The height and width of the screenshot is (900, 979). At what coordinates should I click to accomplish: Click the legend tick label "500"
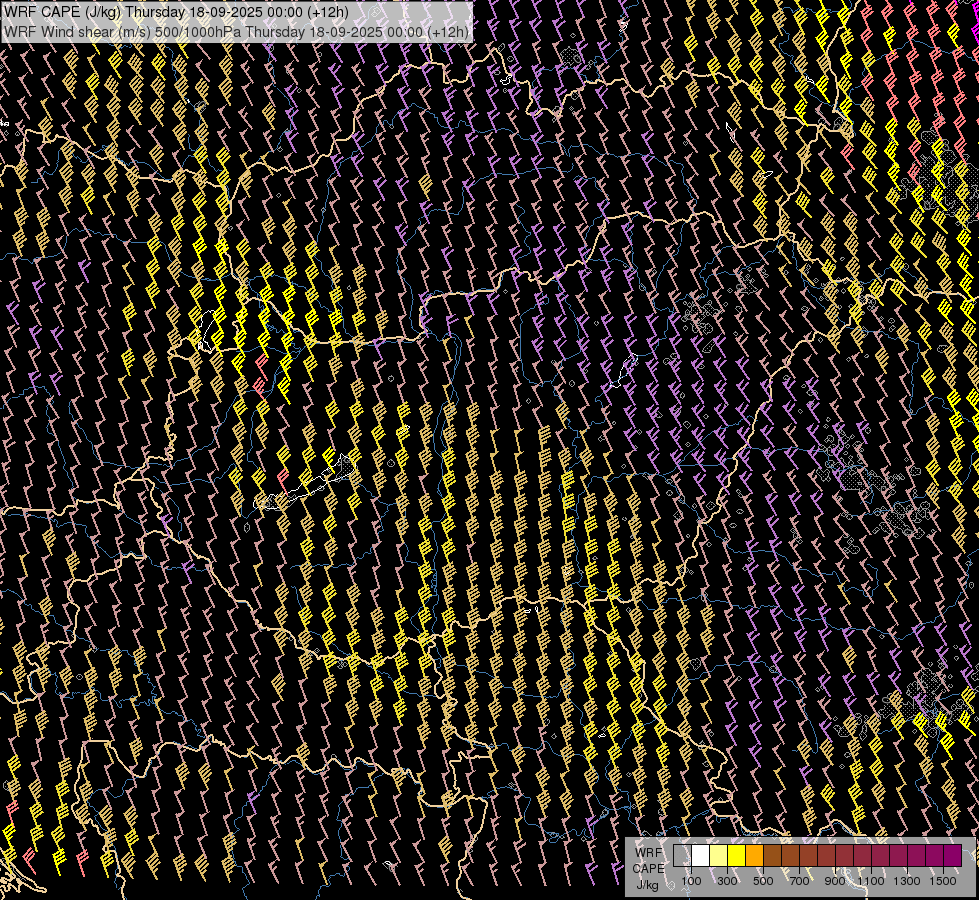pos(763,881)
